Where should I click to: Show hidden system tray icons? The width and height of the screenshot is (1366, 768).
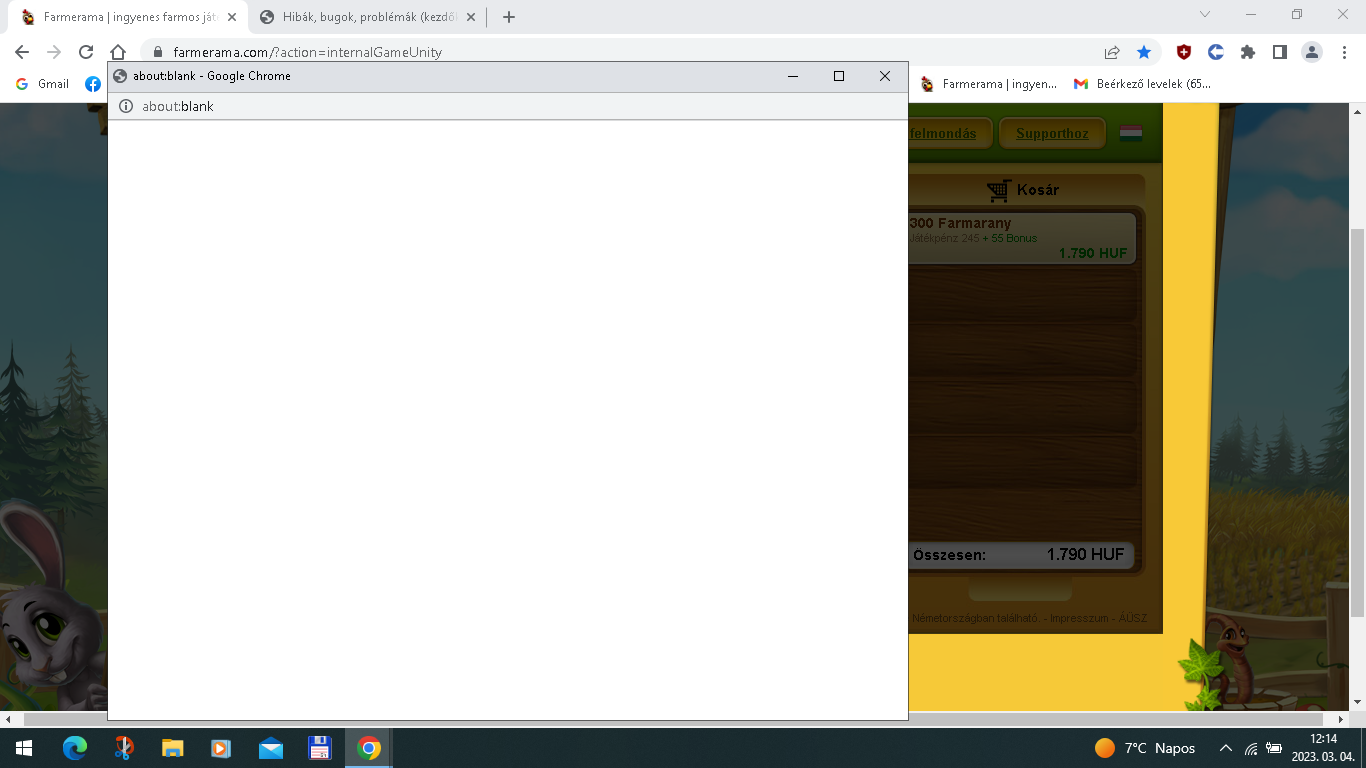click(1225, 748)
